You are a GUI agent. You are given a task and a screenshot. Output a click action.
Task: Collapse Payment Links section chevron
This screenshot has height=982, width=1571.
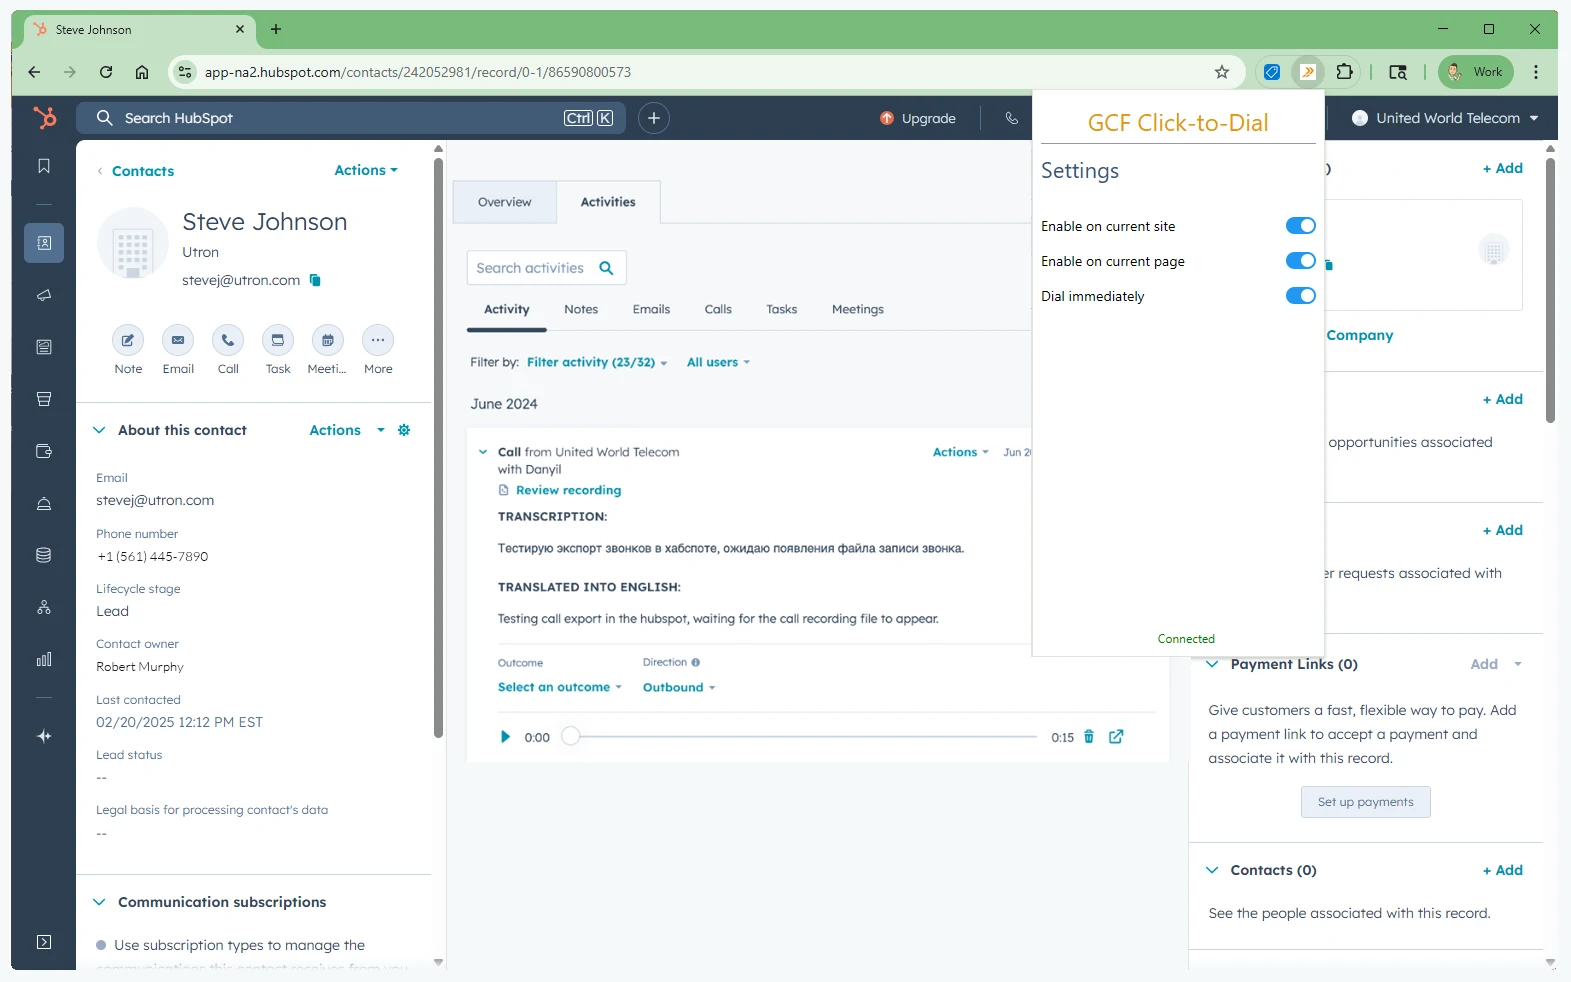[1212, 664]
